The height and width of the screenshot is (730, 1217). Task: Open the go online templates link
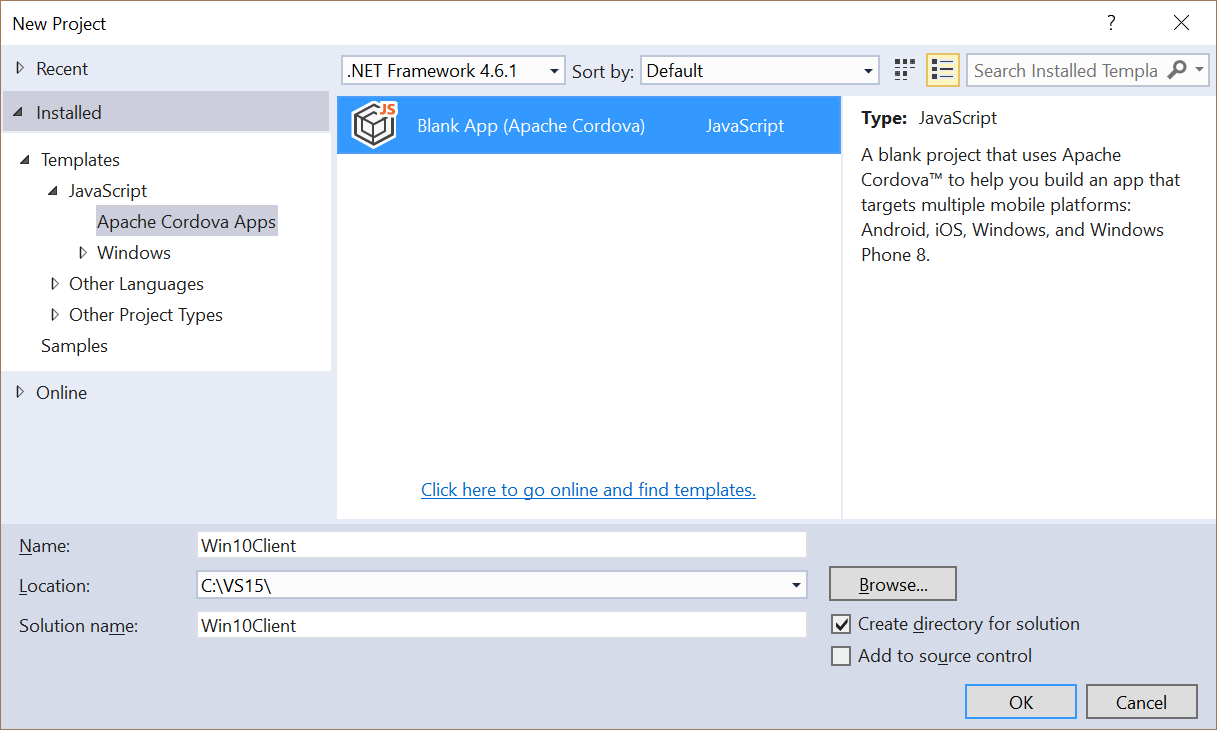click(588, 489)
